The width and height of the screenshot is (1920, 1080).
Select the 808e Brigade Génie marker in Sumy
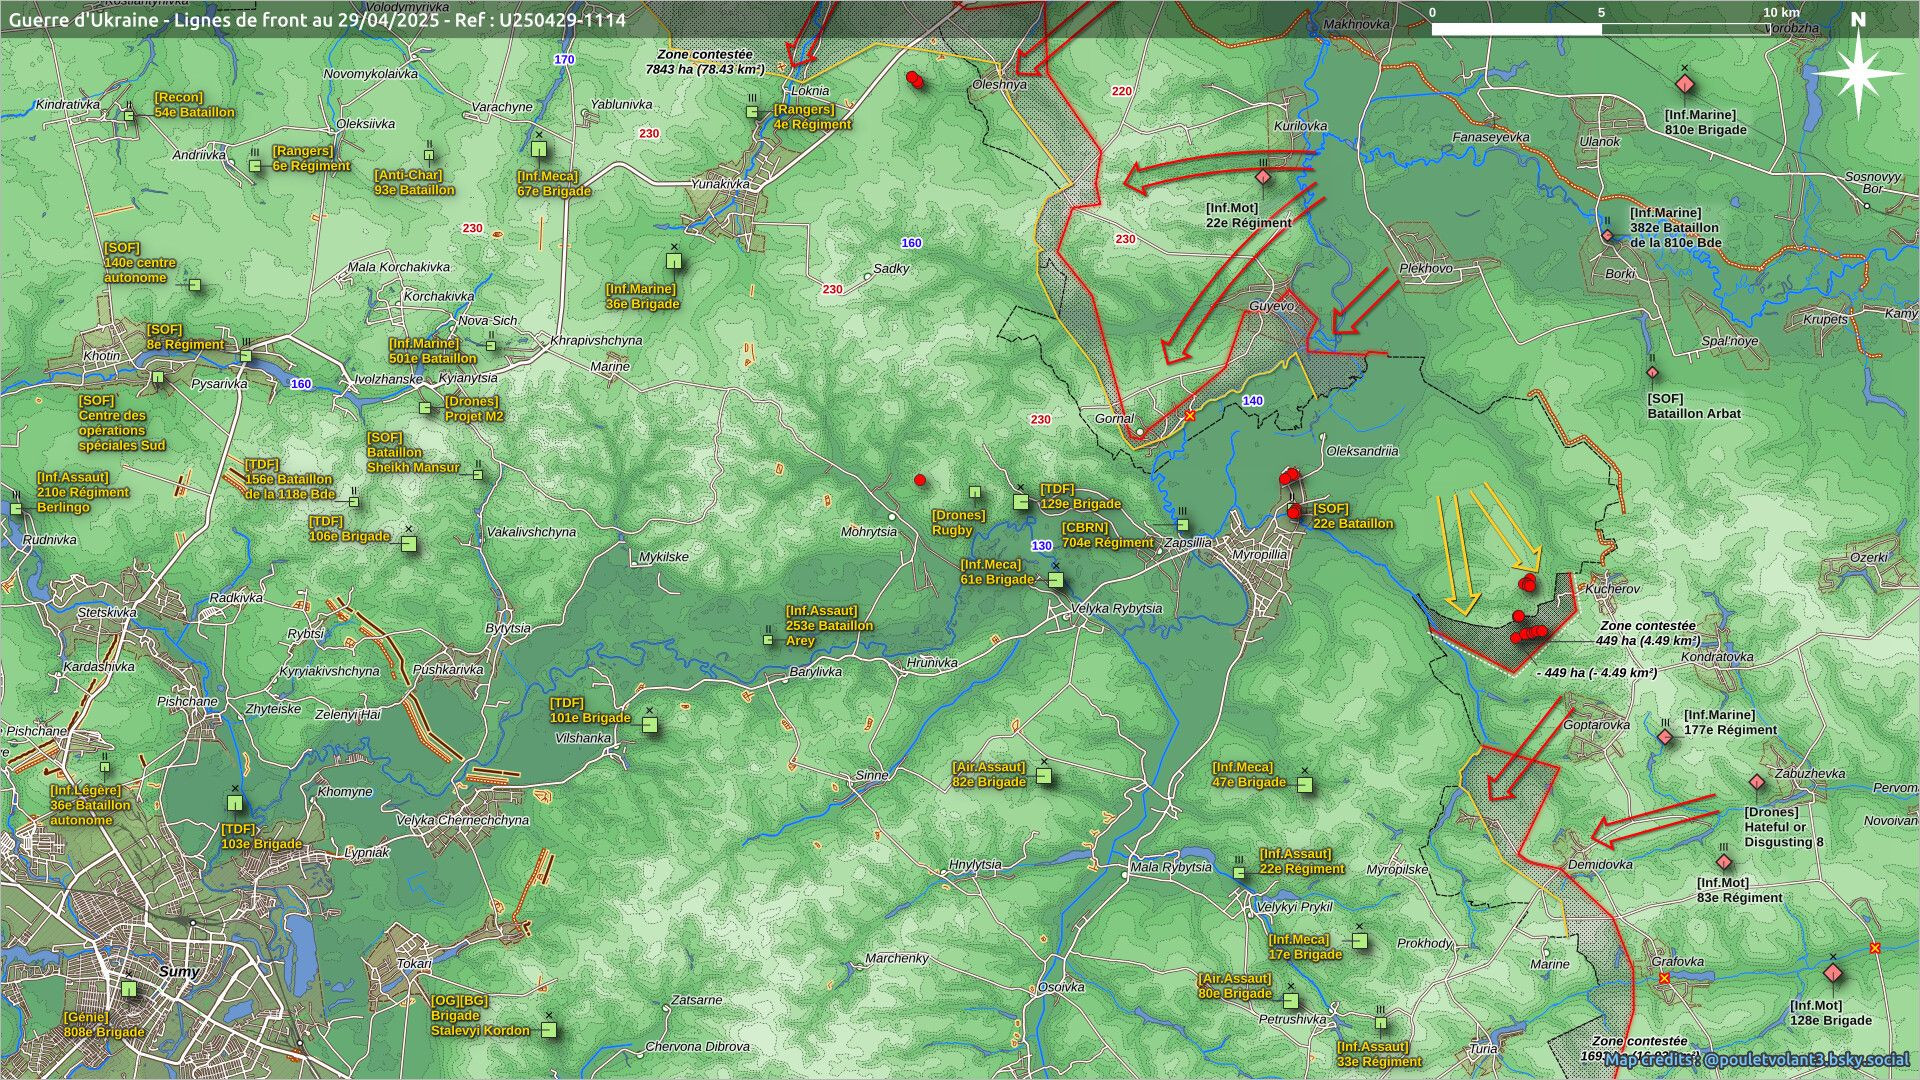(x=129, y=989)
